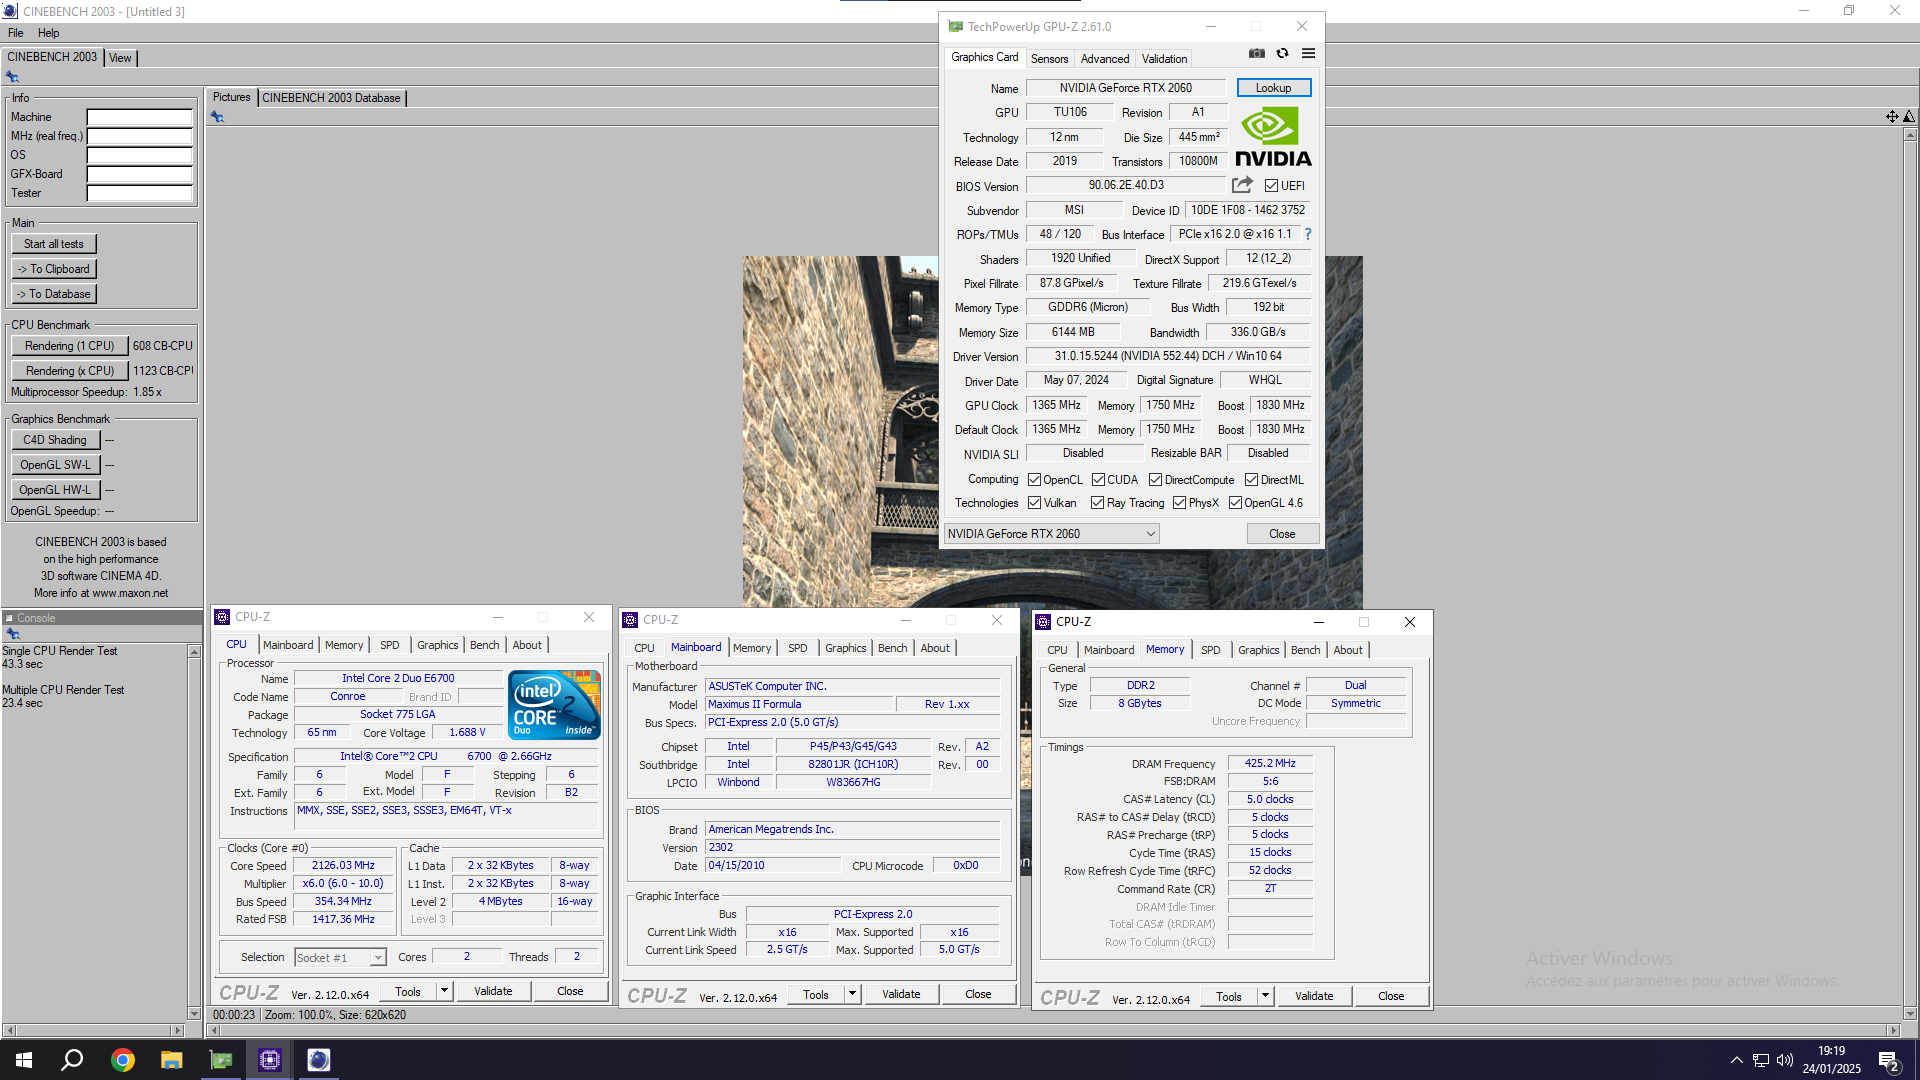Click the Intel Core 2 Duo logo
Viewport: 1920px width, 1080px height.
pyautogui.click(x=554, y=705)
